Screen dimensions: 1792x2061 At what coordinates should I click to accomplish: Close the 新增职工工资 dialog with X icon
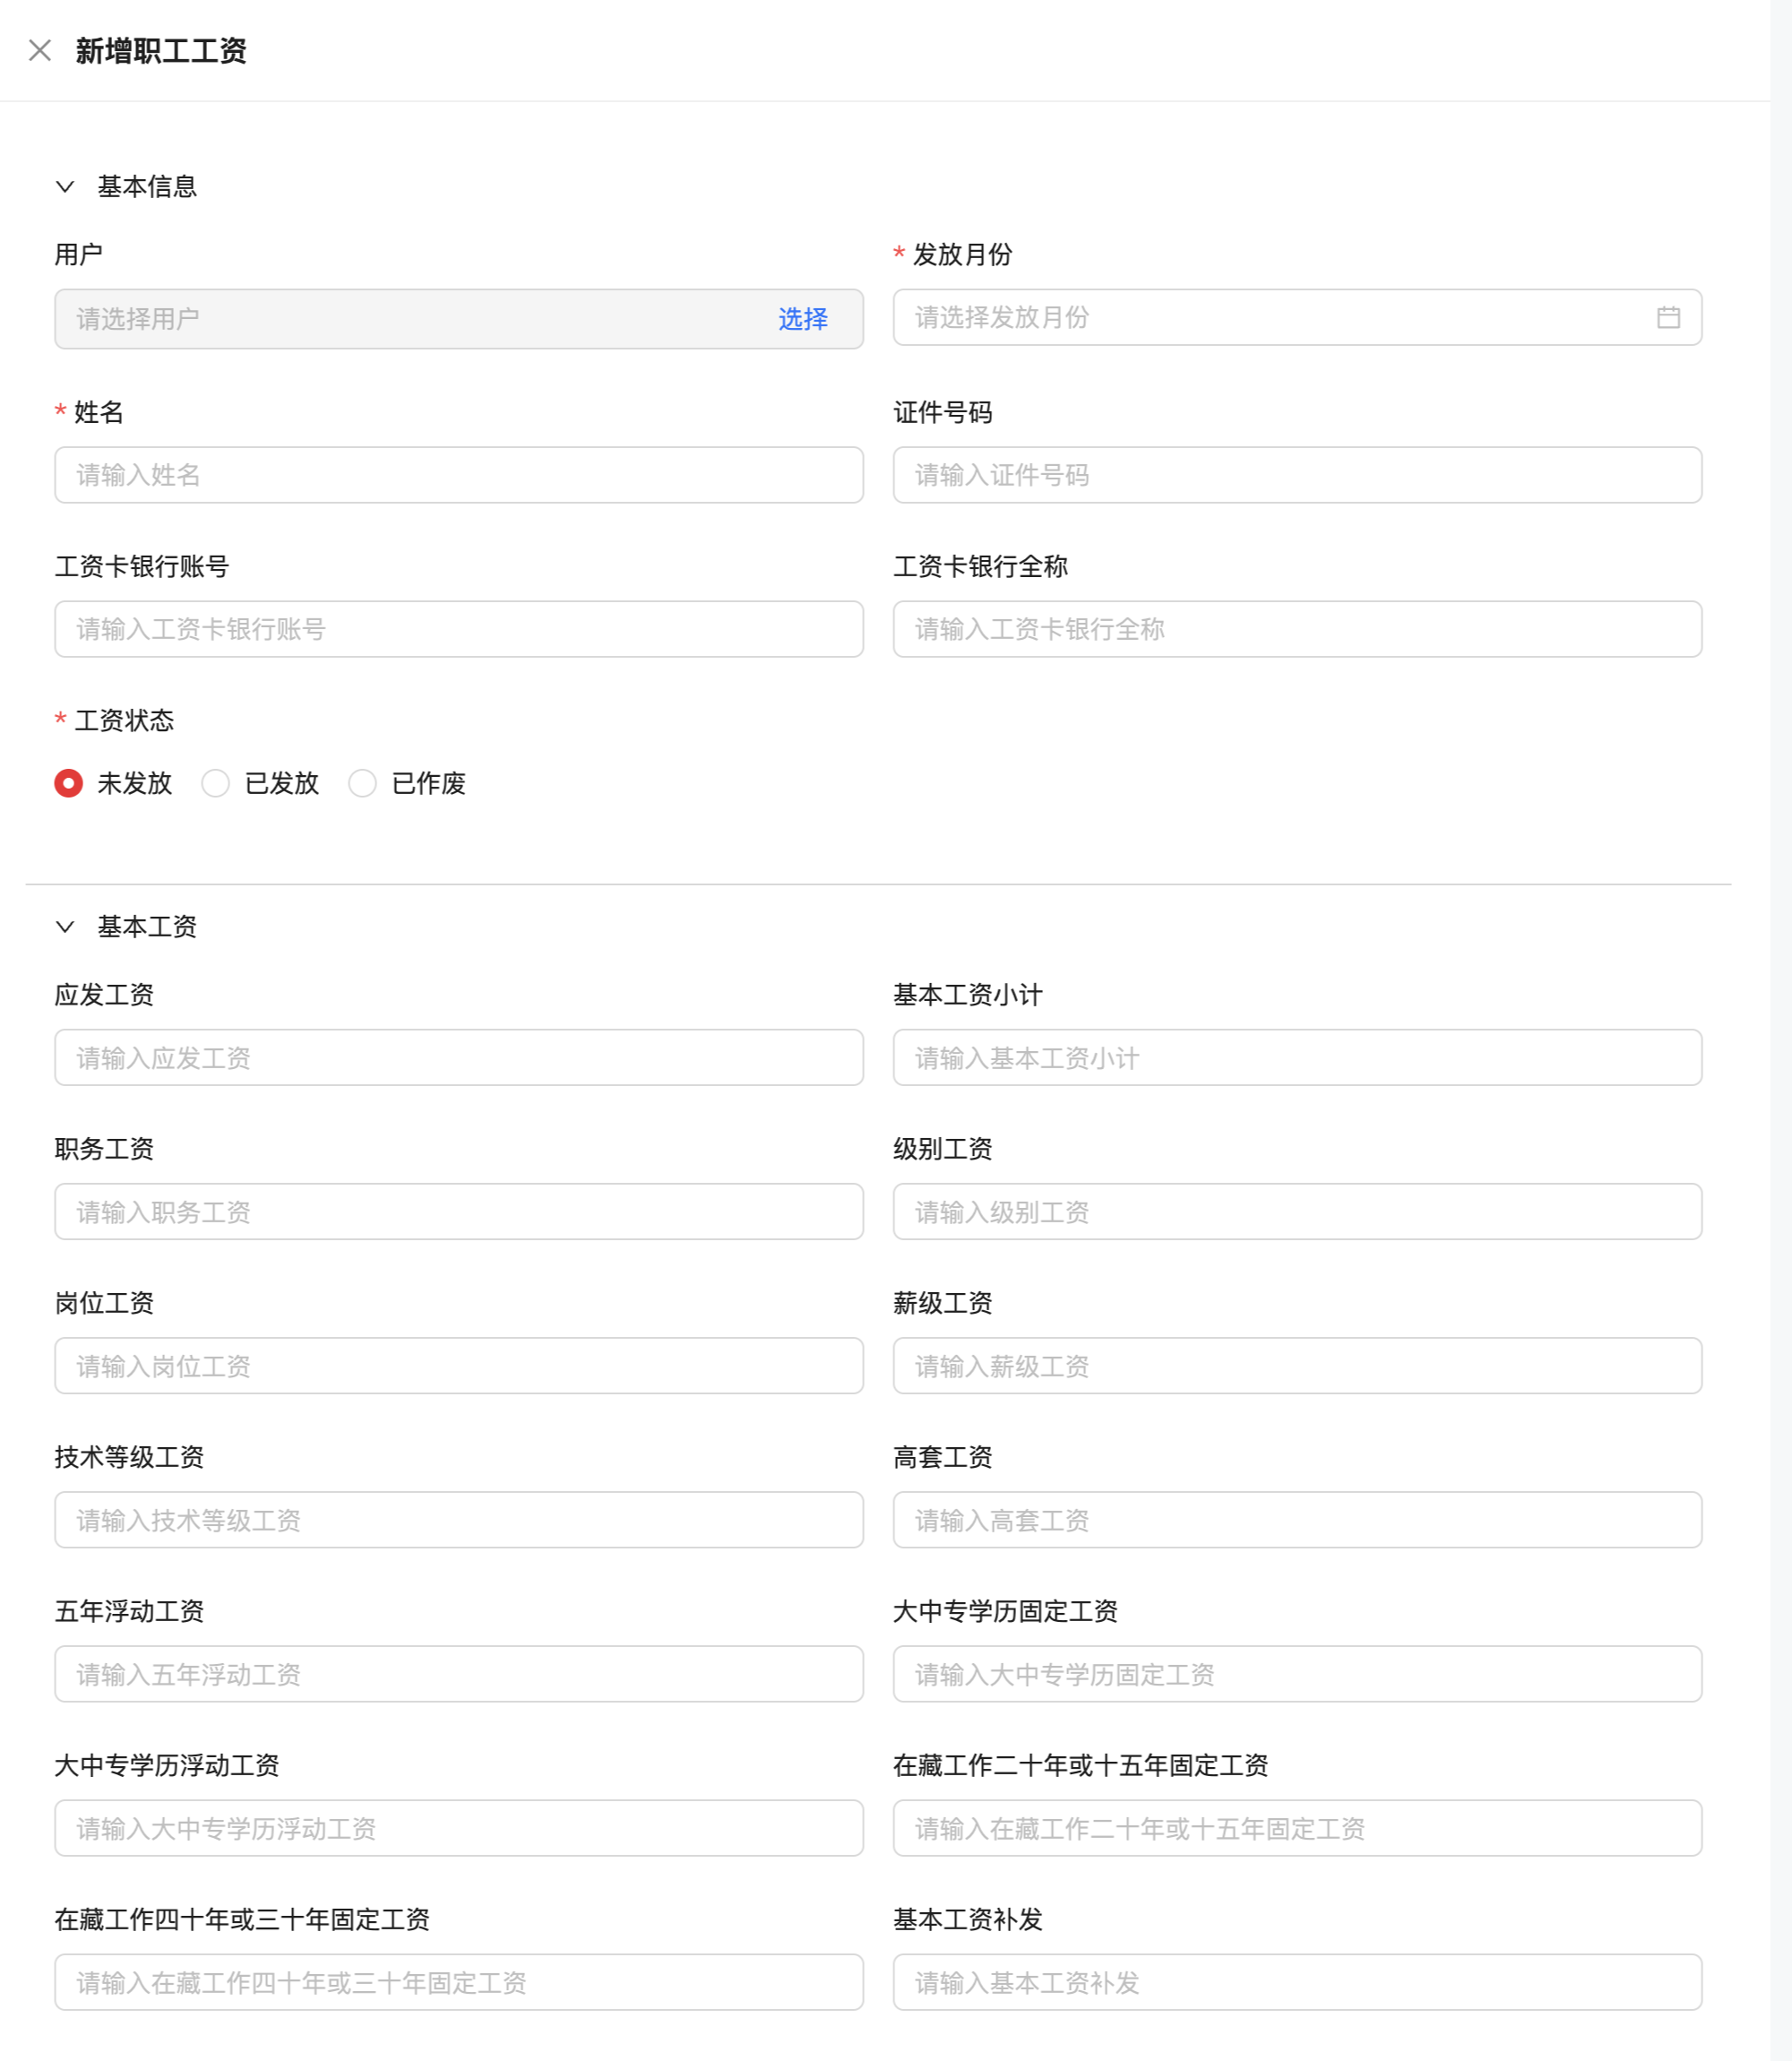pos(40,50)
